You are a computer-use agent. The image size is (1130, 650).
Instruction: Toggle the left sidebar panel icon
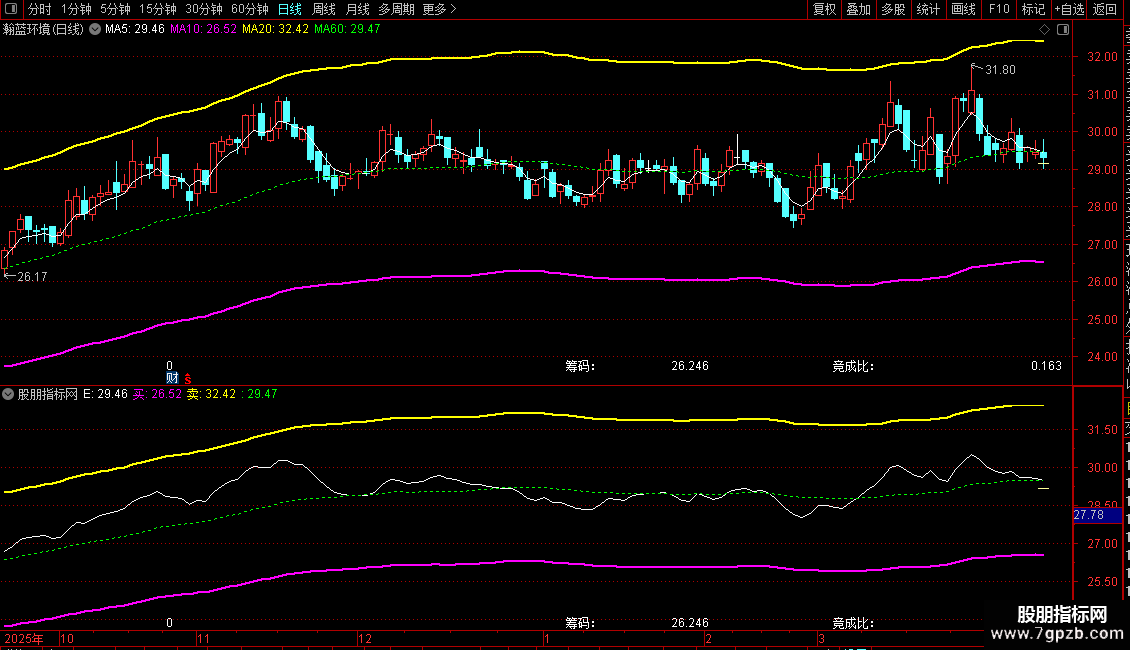click(x=11, y=9)
